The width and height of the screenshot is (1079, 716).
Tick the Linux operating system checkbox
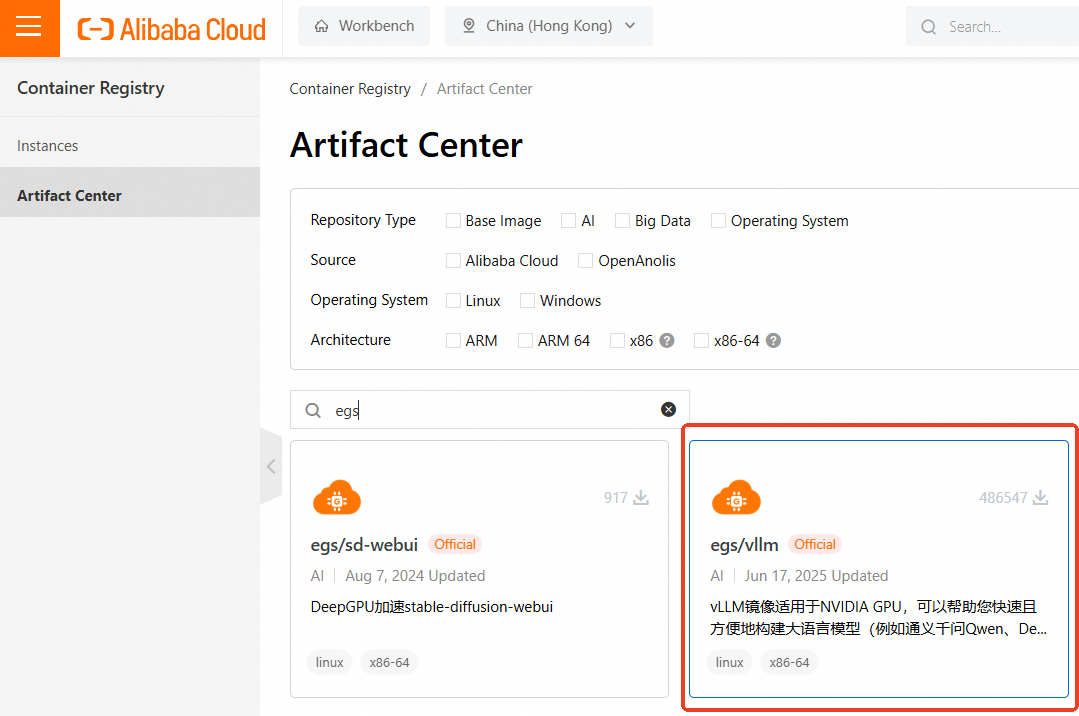(454, 301)
